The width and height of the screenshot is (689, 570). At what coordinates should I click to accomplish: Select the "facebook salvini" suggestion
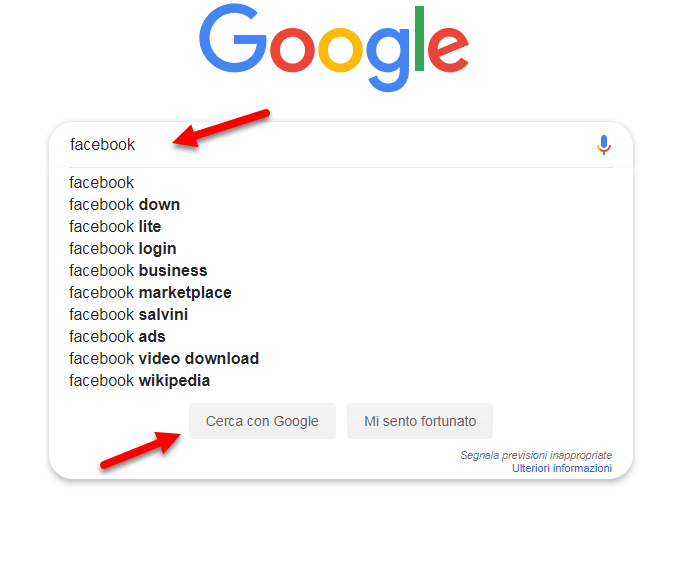point(128,314)
